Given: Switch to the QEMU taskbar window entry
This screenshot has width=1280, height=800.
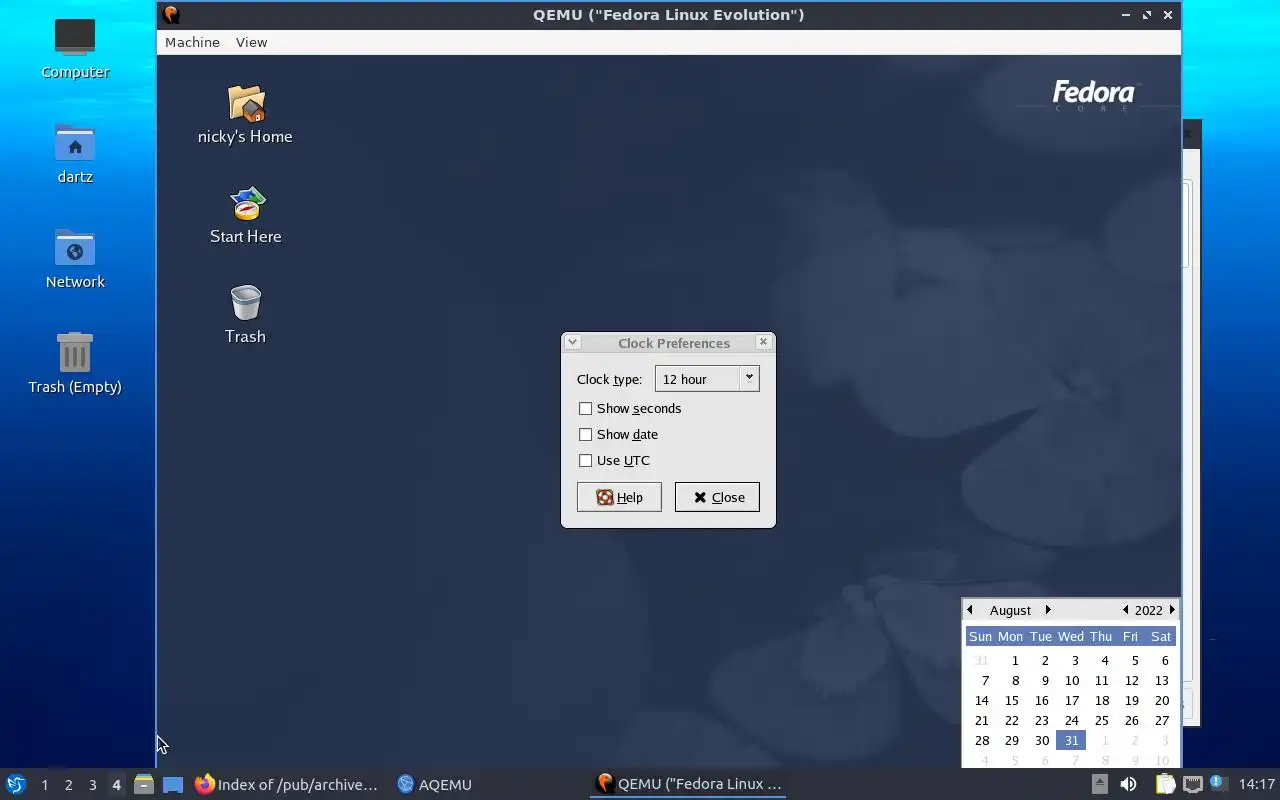Looking at the screenshot, I should (x=688, y=784).
